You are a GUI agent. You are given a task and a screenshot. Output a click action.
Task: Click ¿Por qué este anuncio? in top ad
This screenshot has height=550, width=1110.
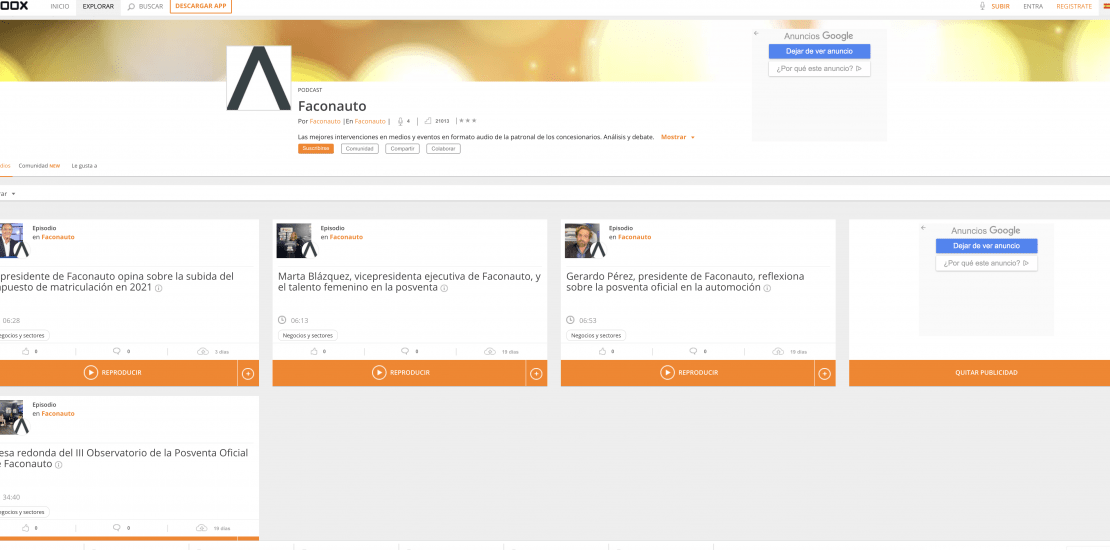(819, 69)
